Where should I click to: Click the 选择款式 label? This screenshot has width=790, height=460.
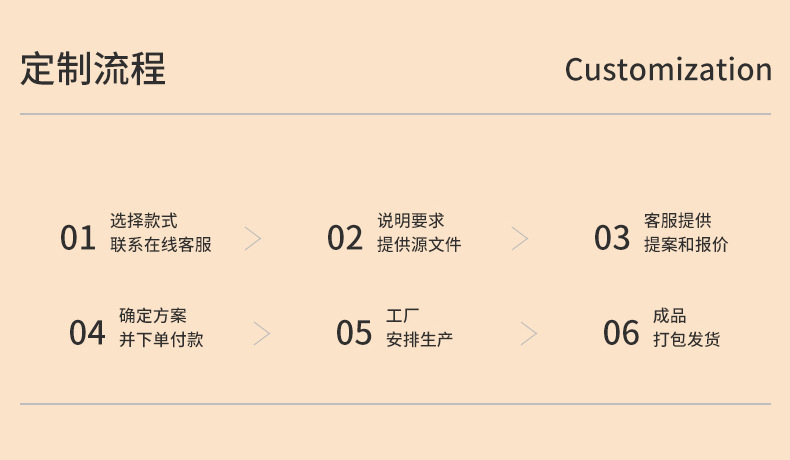click(x=144, y=221)
